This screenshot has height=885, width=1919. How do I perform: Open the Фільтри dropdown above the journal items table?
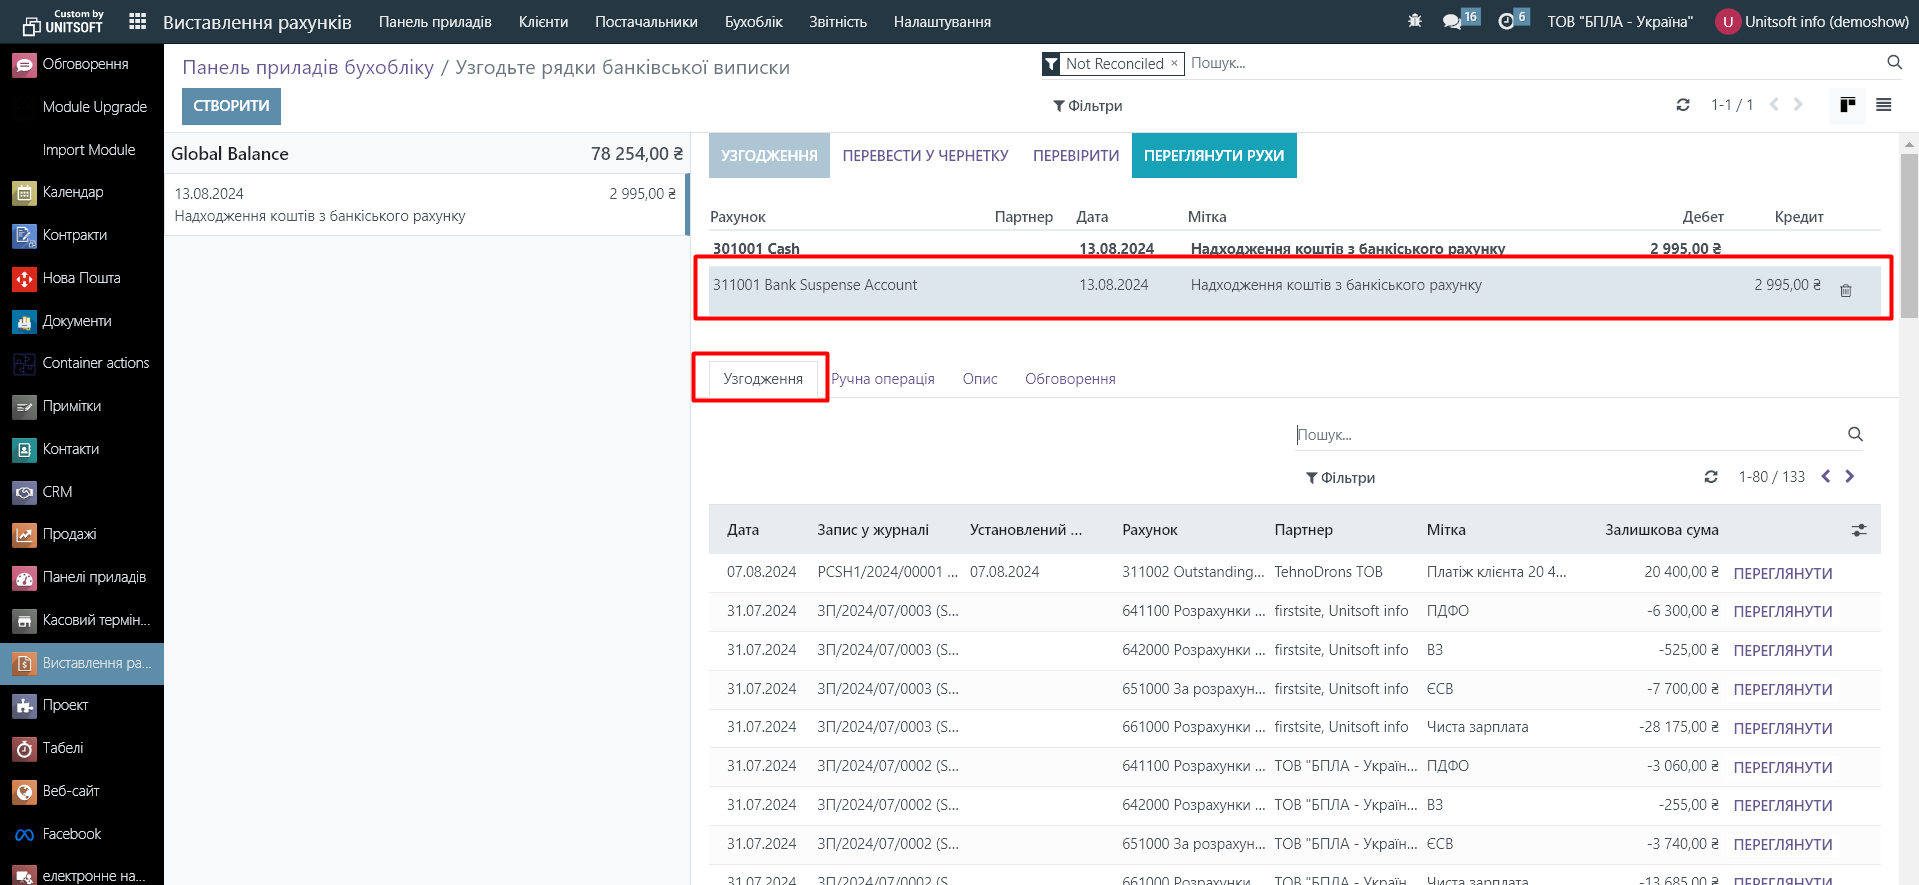(x=1340, y=478)
